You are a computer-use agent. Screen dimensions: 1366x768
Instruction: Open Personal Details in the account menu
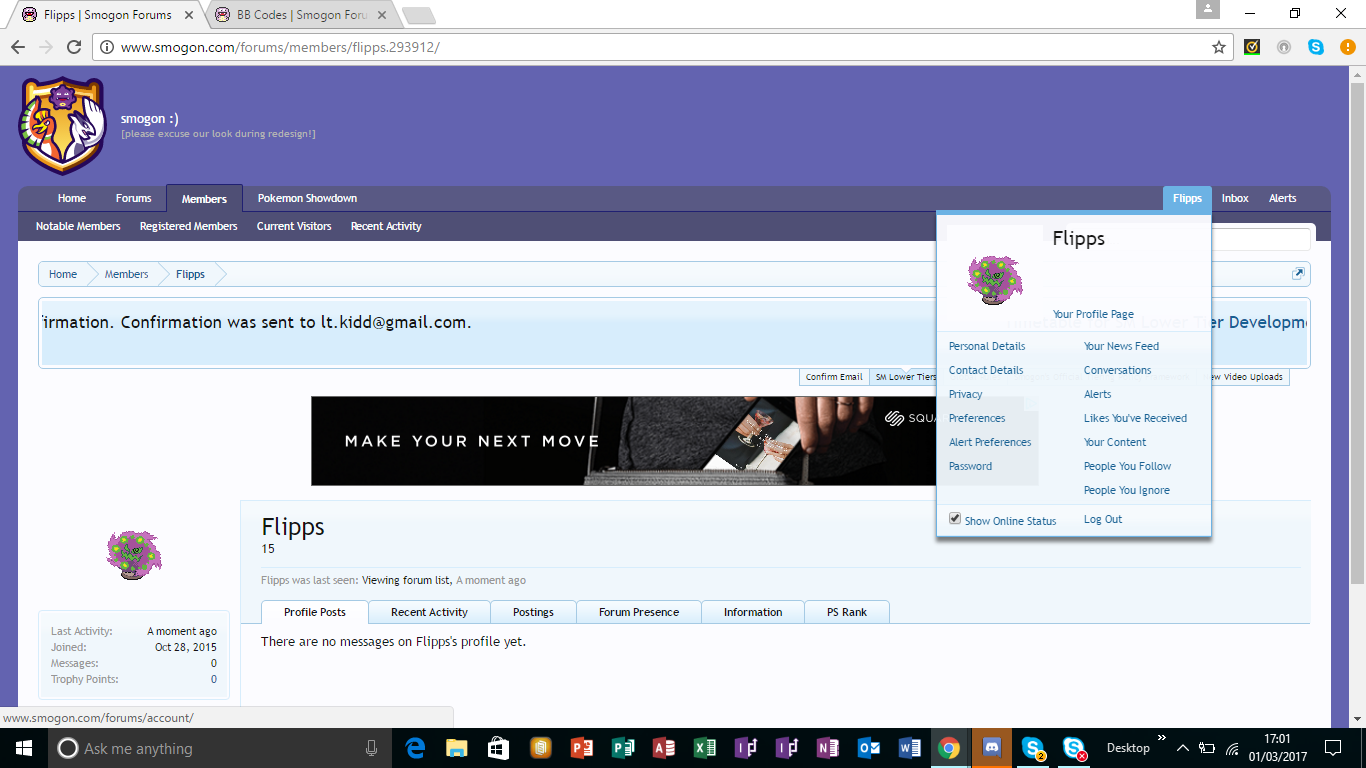click(x=987, y=346)
